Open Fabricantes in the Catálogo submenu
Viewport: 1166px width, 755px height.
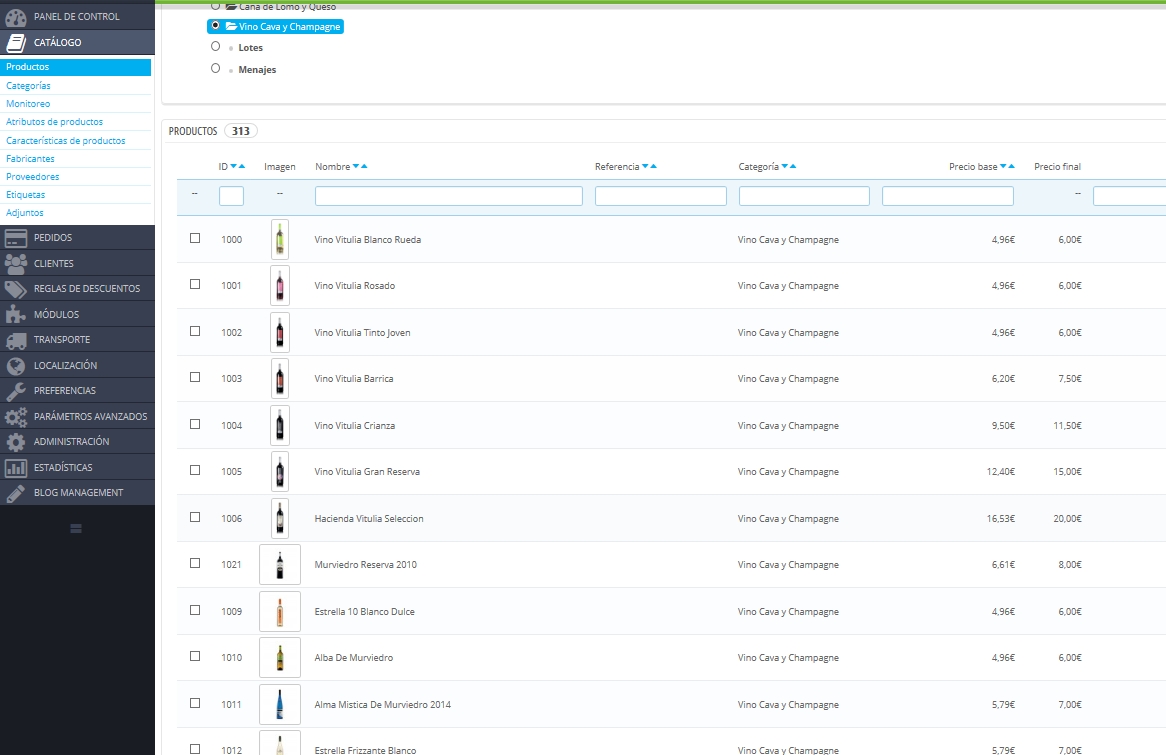[x=30, y=158]
